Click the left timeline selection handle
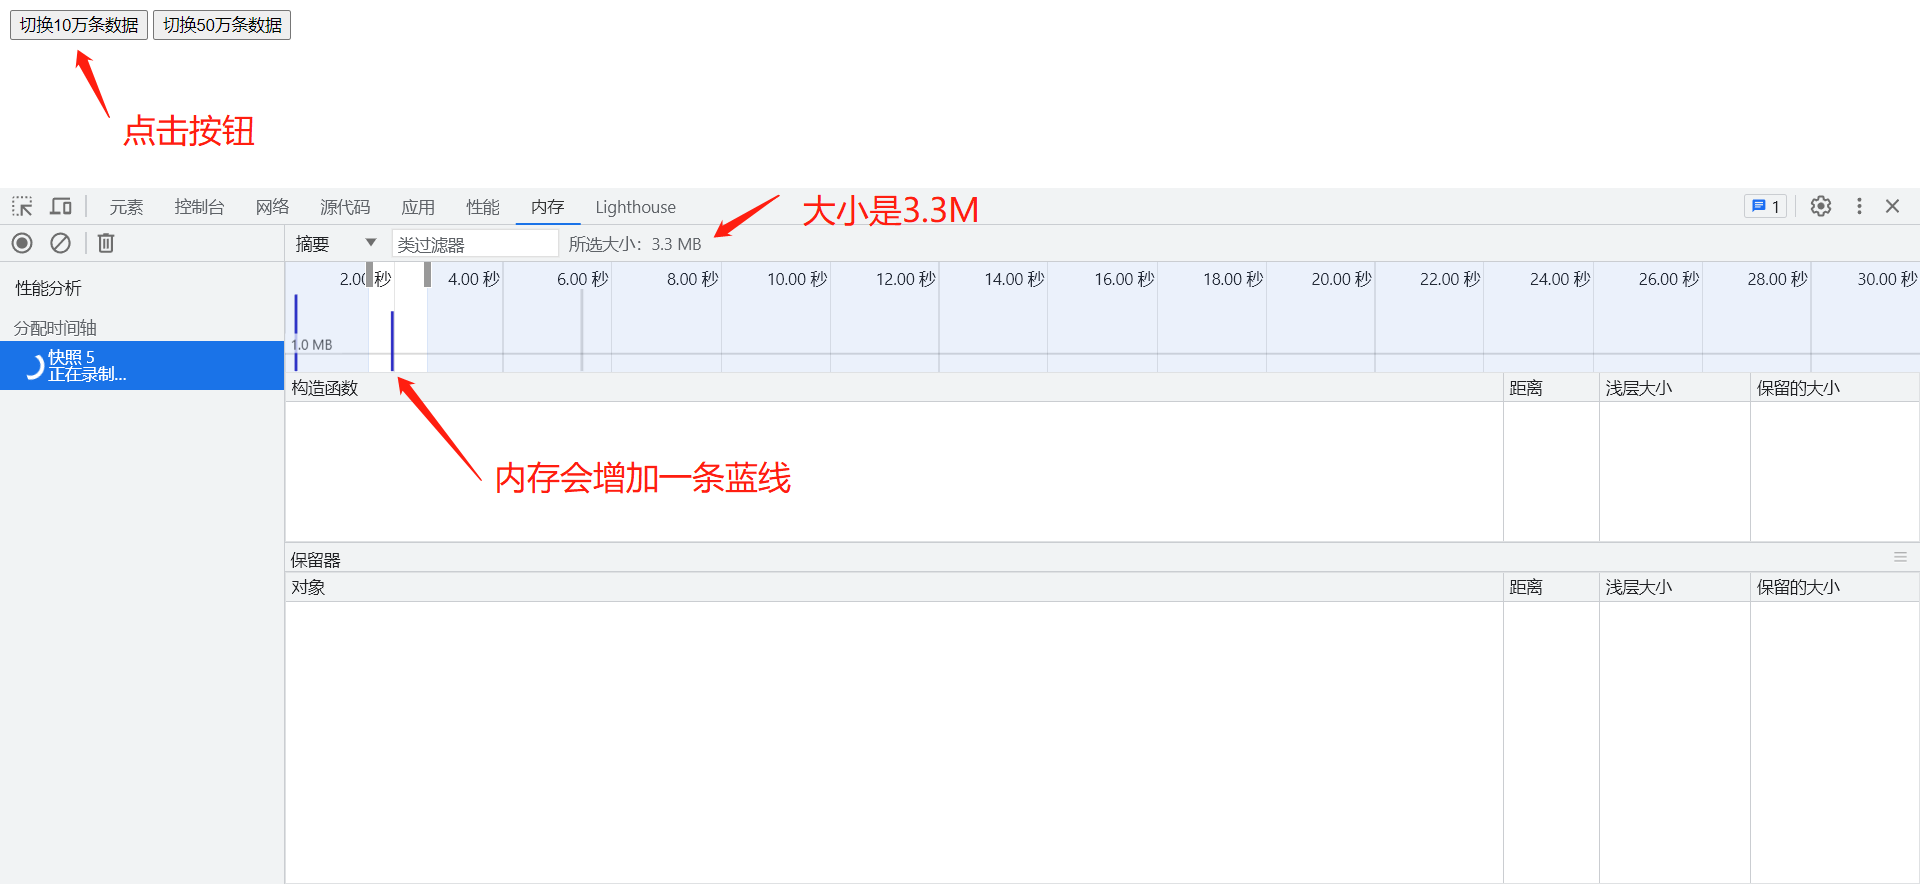The height and width of the screenshot is (884, 1920). 369,274
